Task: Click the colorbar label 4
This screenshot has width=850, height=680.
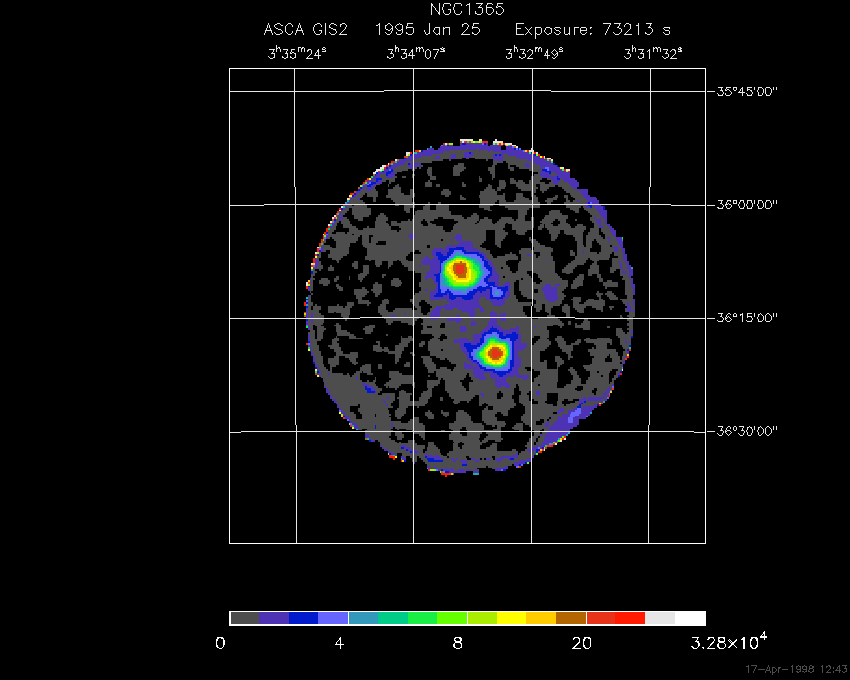Action: coord(339,644)
